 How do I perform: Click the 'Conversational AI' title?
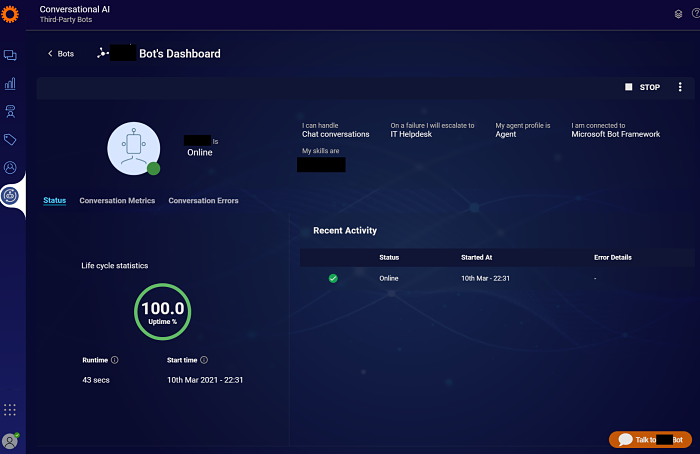pos(75,9)
